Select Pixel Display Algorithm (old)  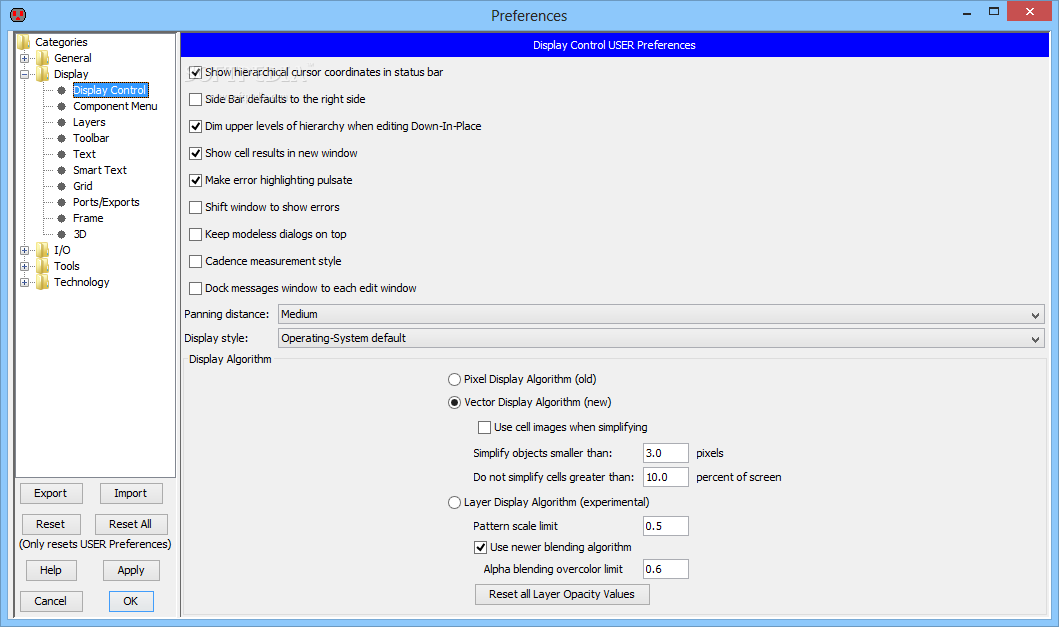pos(455,380)
